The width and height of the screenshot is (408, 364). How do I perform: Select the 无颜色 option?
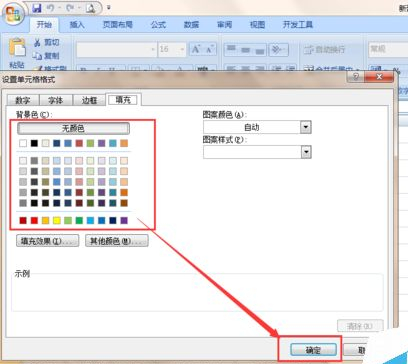[73, 128]
